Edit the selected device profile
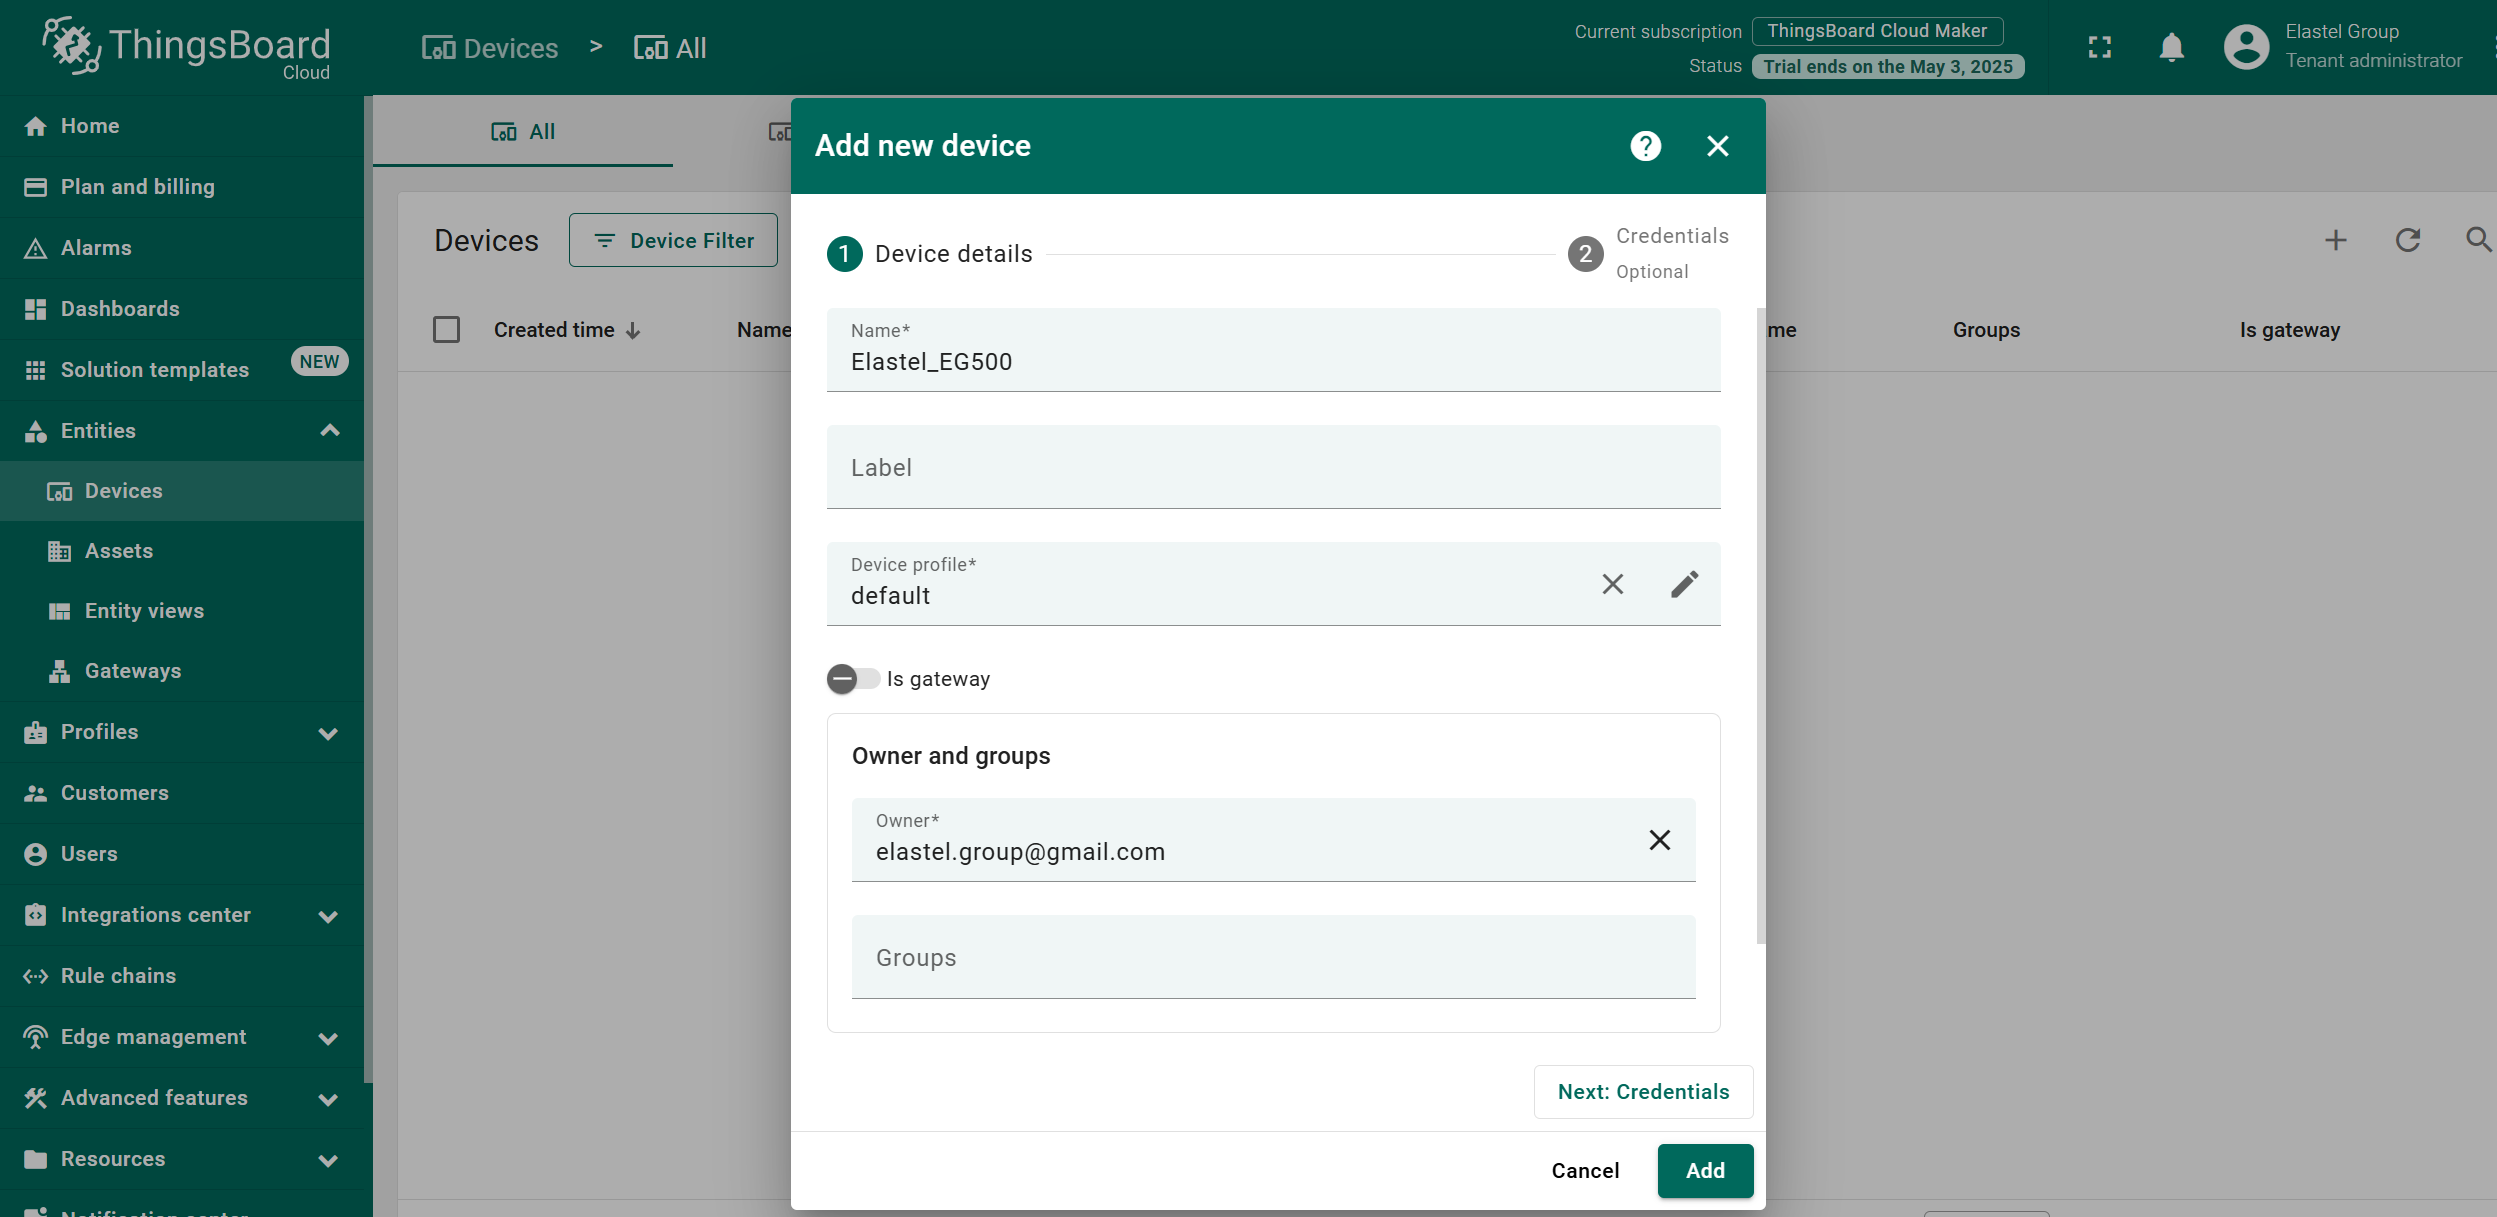 (x=1683, y=584)
